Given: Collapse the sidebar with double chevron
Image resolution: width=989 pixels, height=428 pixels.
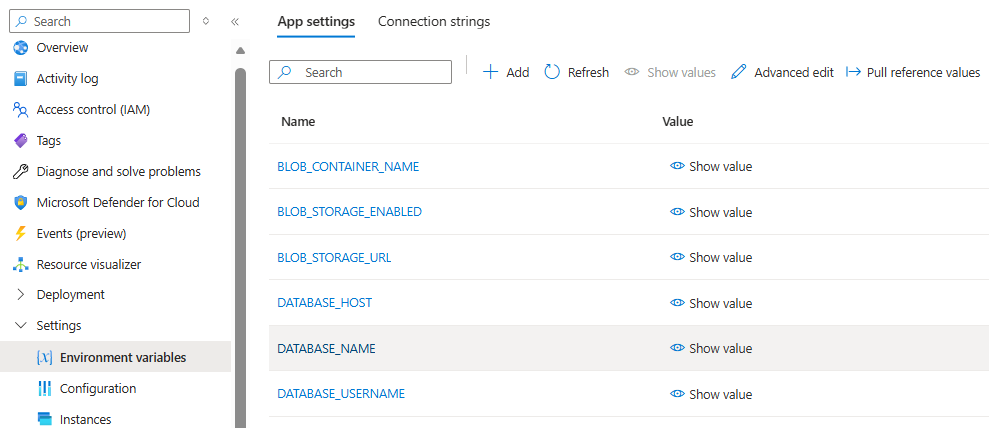Looking at the screenshot, I should 235,21.
